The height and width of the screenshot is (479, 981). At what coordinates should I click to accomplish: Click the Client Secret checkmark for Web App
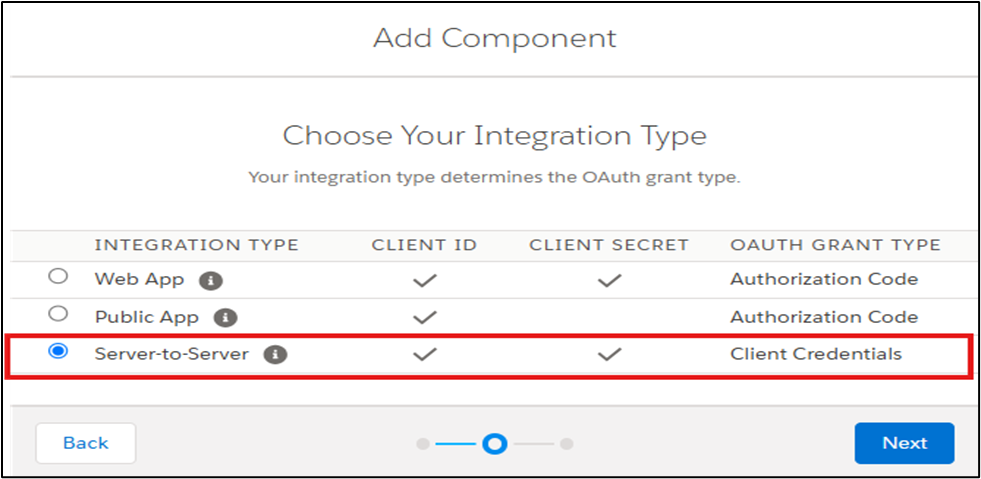(x=609, y=281)
